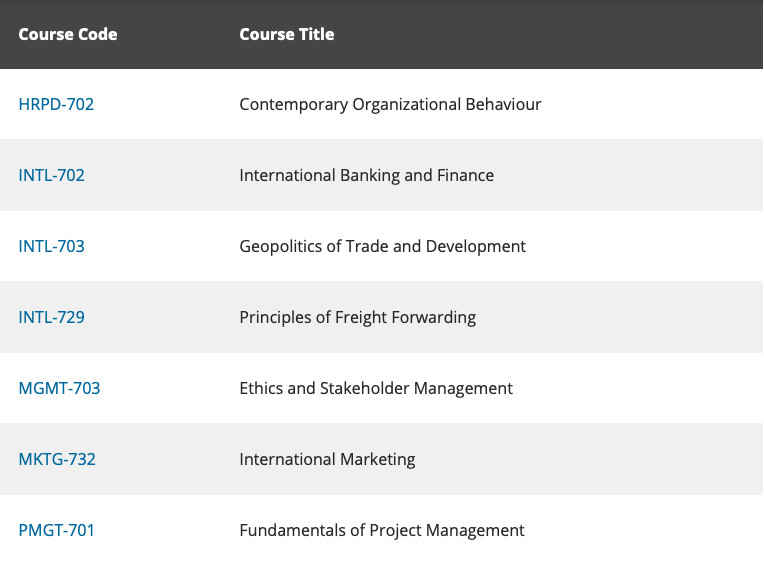Click the Course Title column header
The height and width of the screenshot is (562, 764).
point(287,34)
